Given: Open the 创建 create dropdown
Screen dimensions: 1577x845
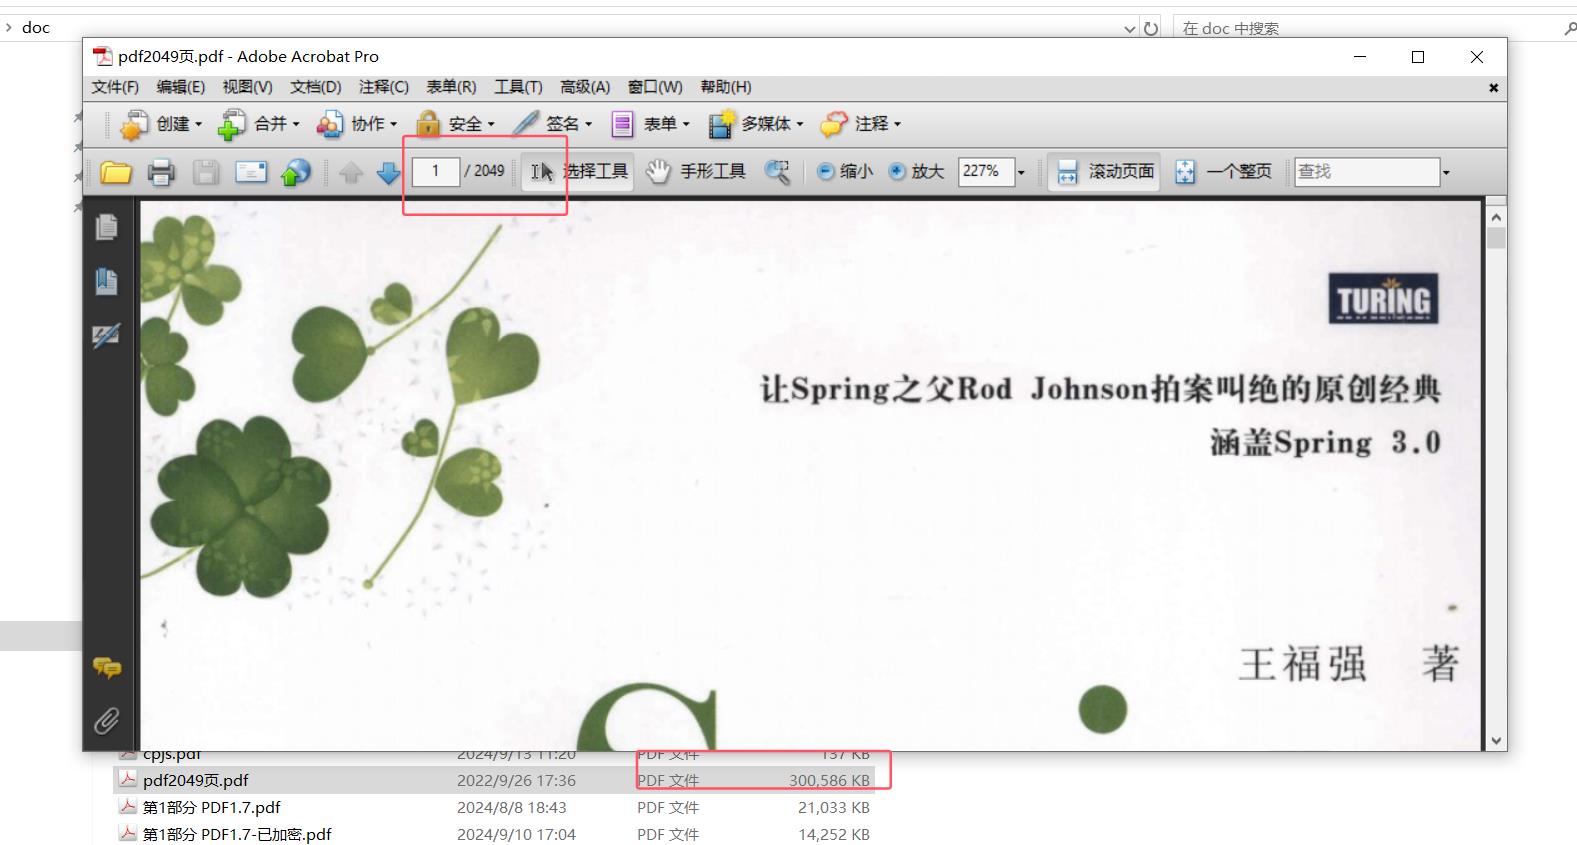Looking at the screenshot, I should pyautogui.click(x=161, y=124).
